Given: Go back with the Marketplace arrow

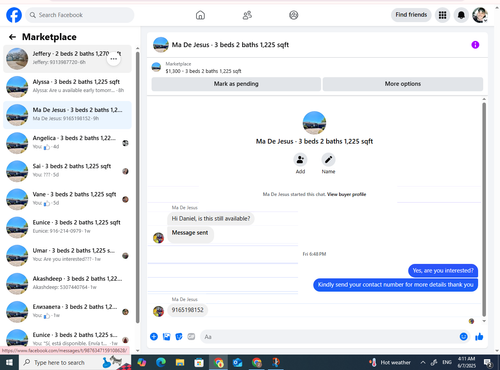Looking at the screenshot, I should point(12,37).
